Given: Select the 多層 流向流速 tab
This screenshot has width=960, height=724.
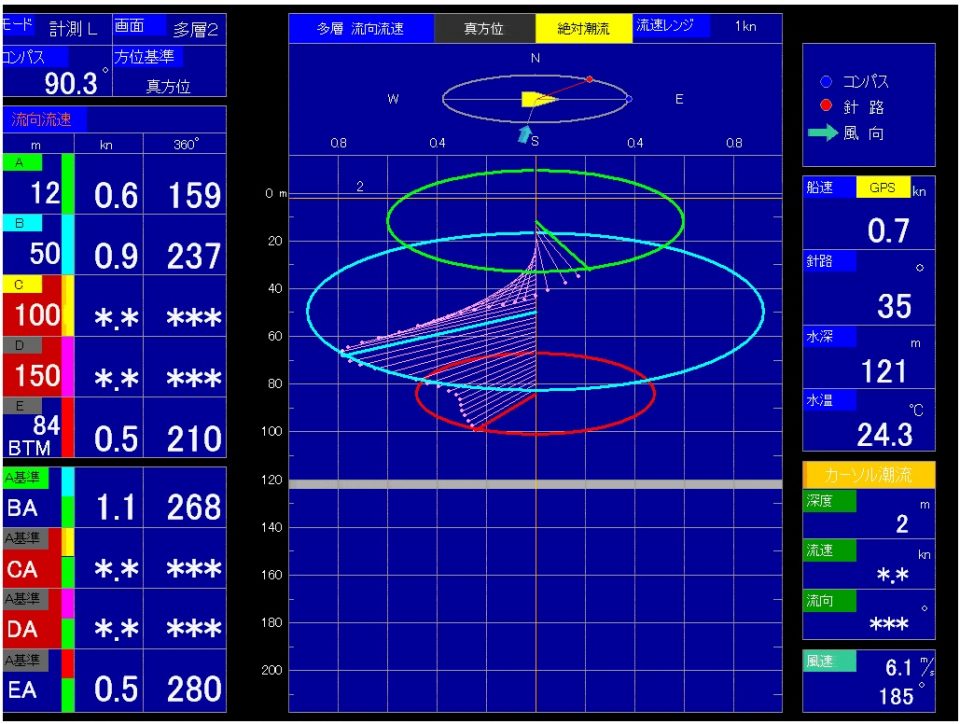Looking at the screenshot, I should click(x=361, y=28).
